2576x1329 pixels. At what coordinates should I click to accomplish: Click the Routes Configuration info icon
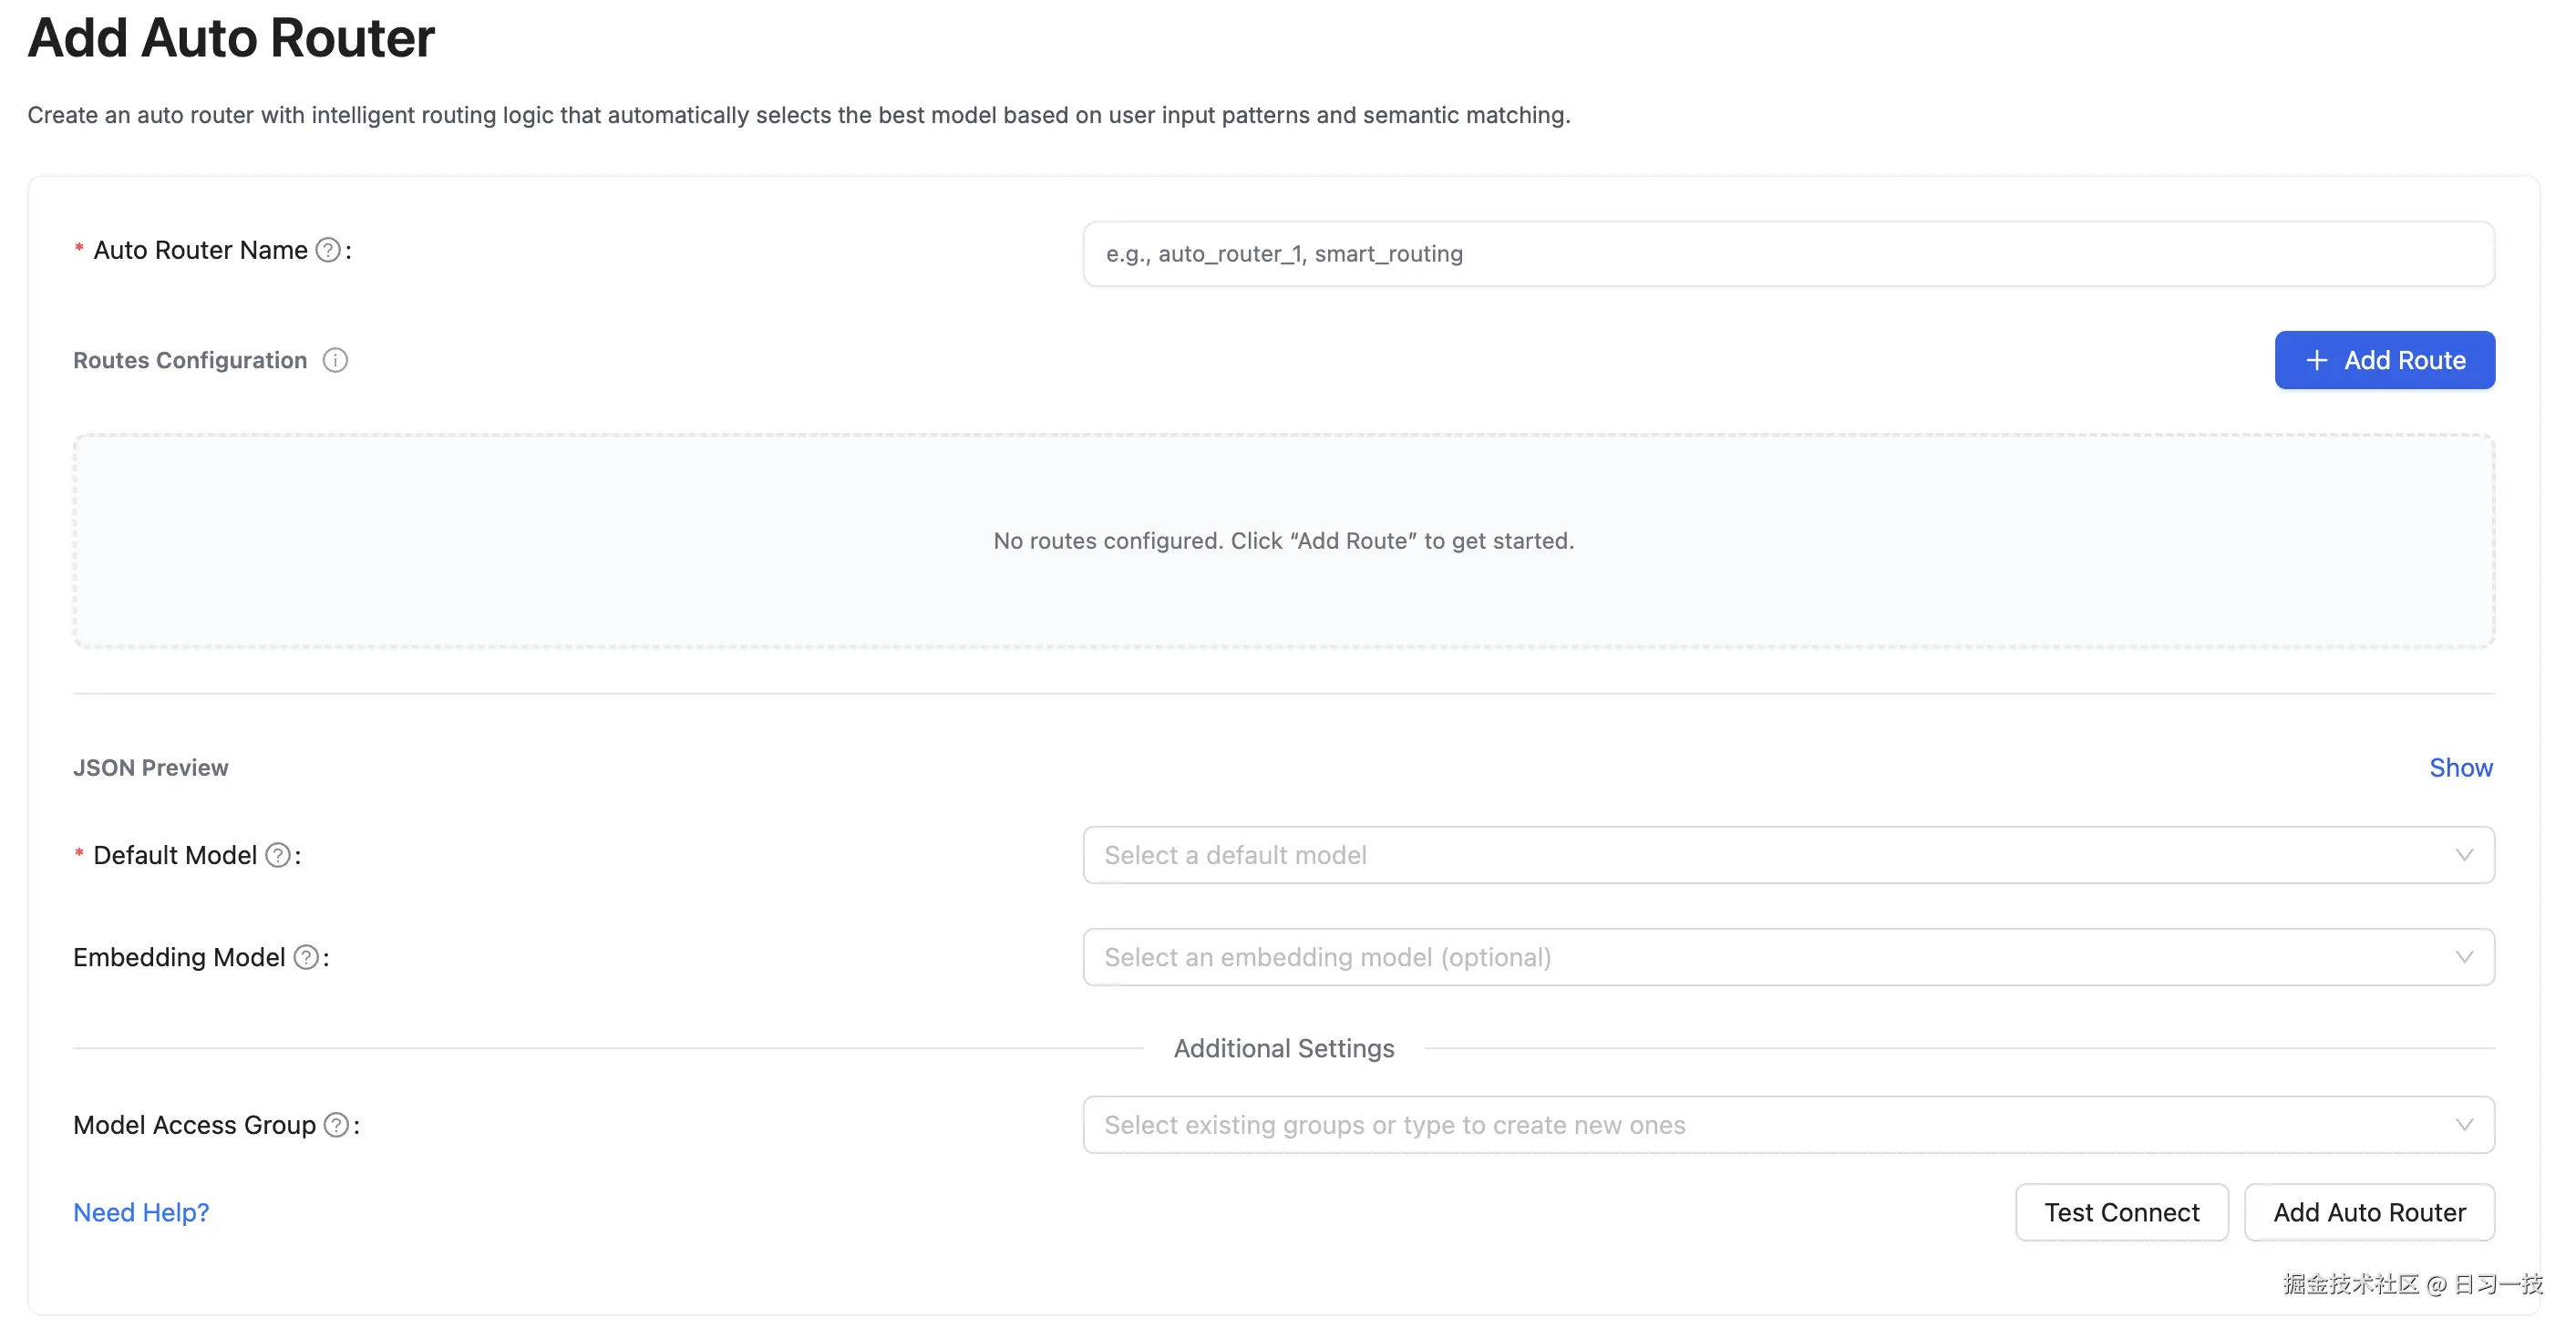[335, 361]
